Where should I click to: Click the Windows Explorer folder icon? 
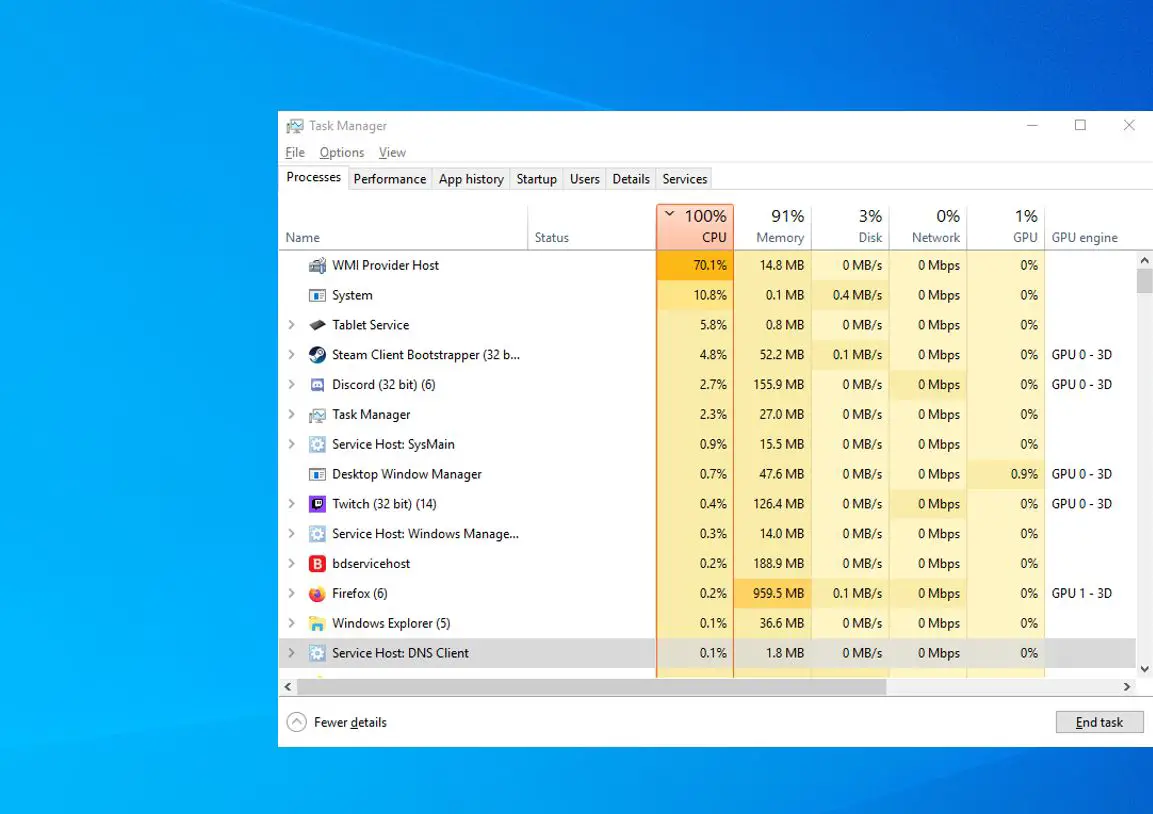[x=317, y=624]
